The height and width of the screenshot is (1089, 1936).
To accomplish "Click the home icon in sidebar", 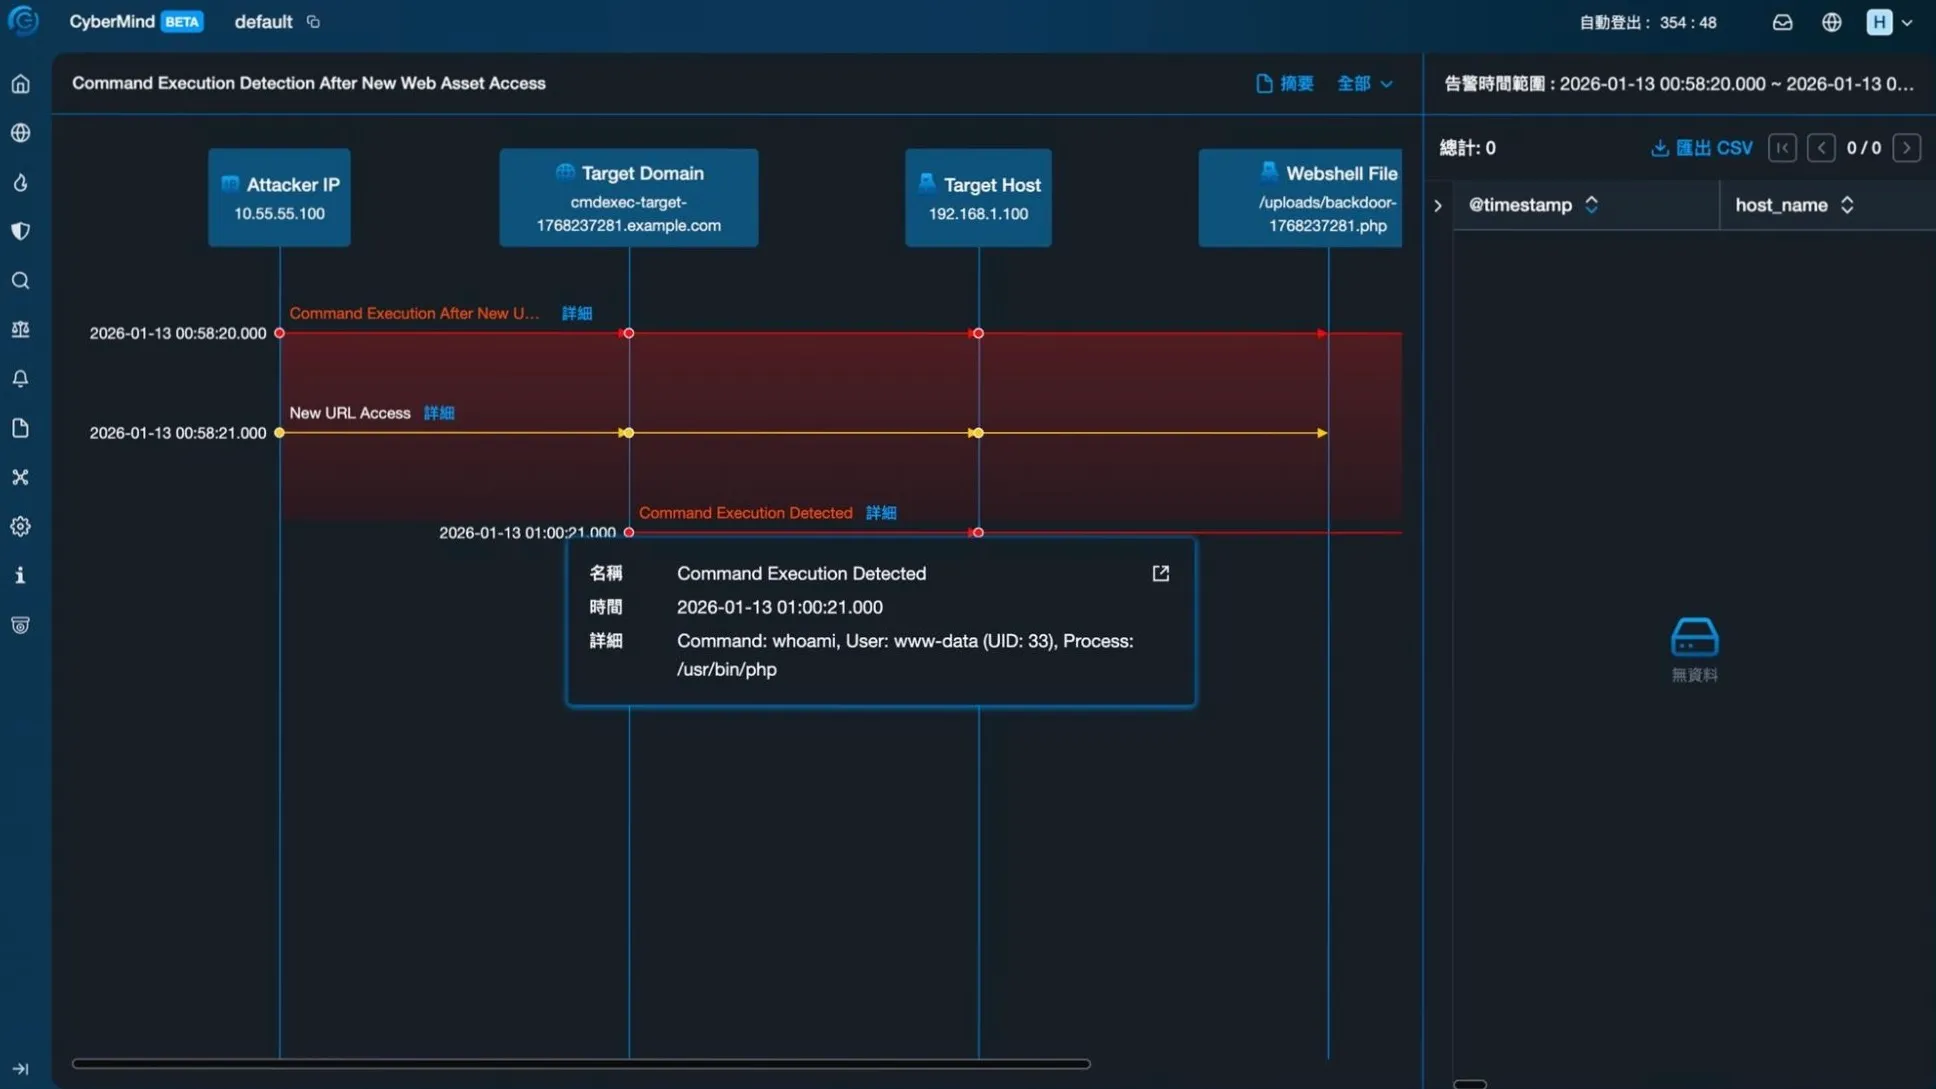I will (21, 84).
